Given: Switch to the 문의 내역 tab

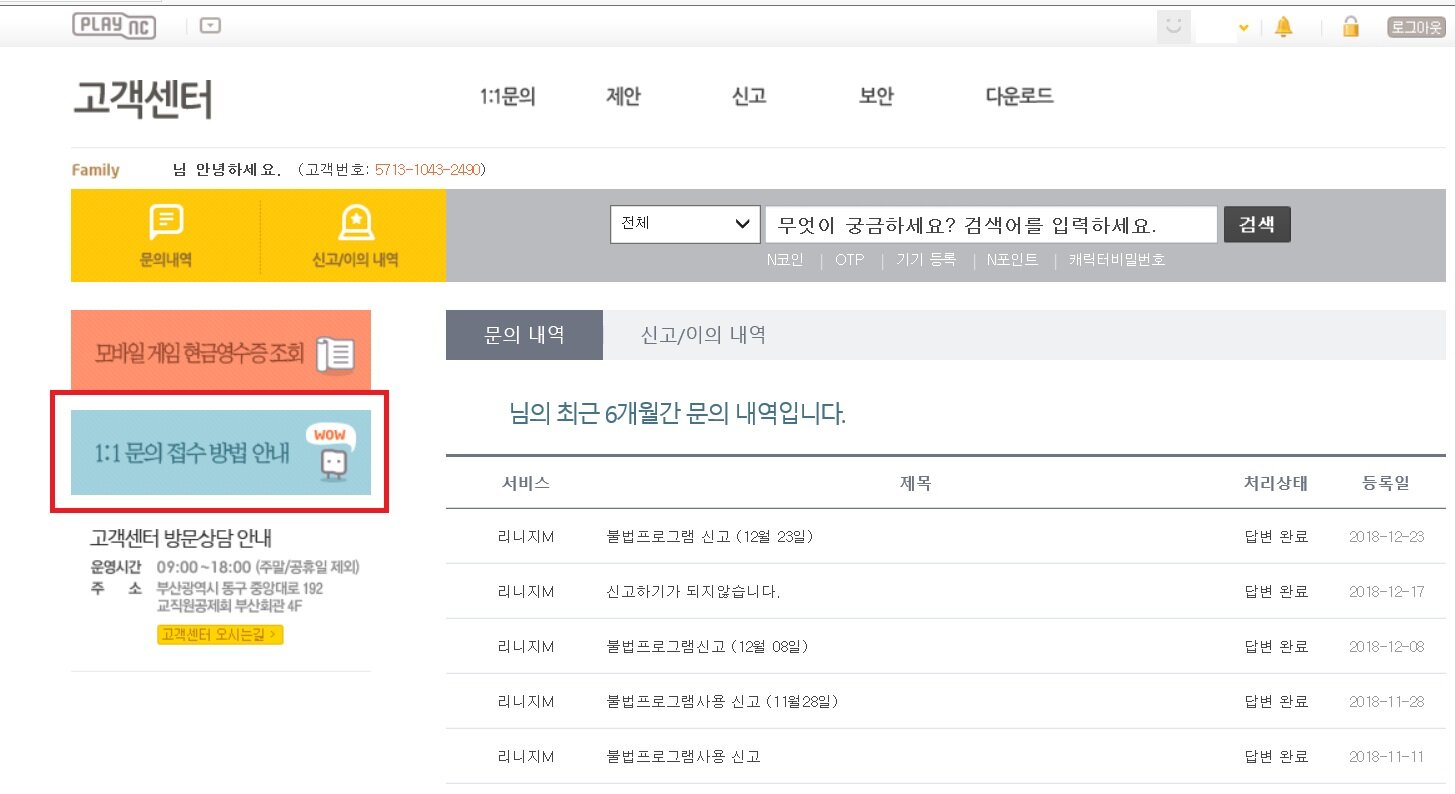Looking at the screenshot, I should [x=524, y=335].
